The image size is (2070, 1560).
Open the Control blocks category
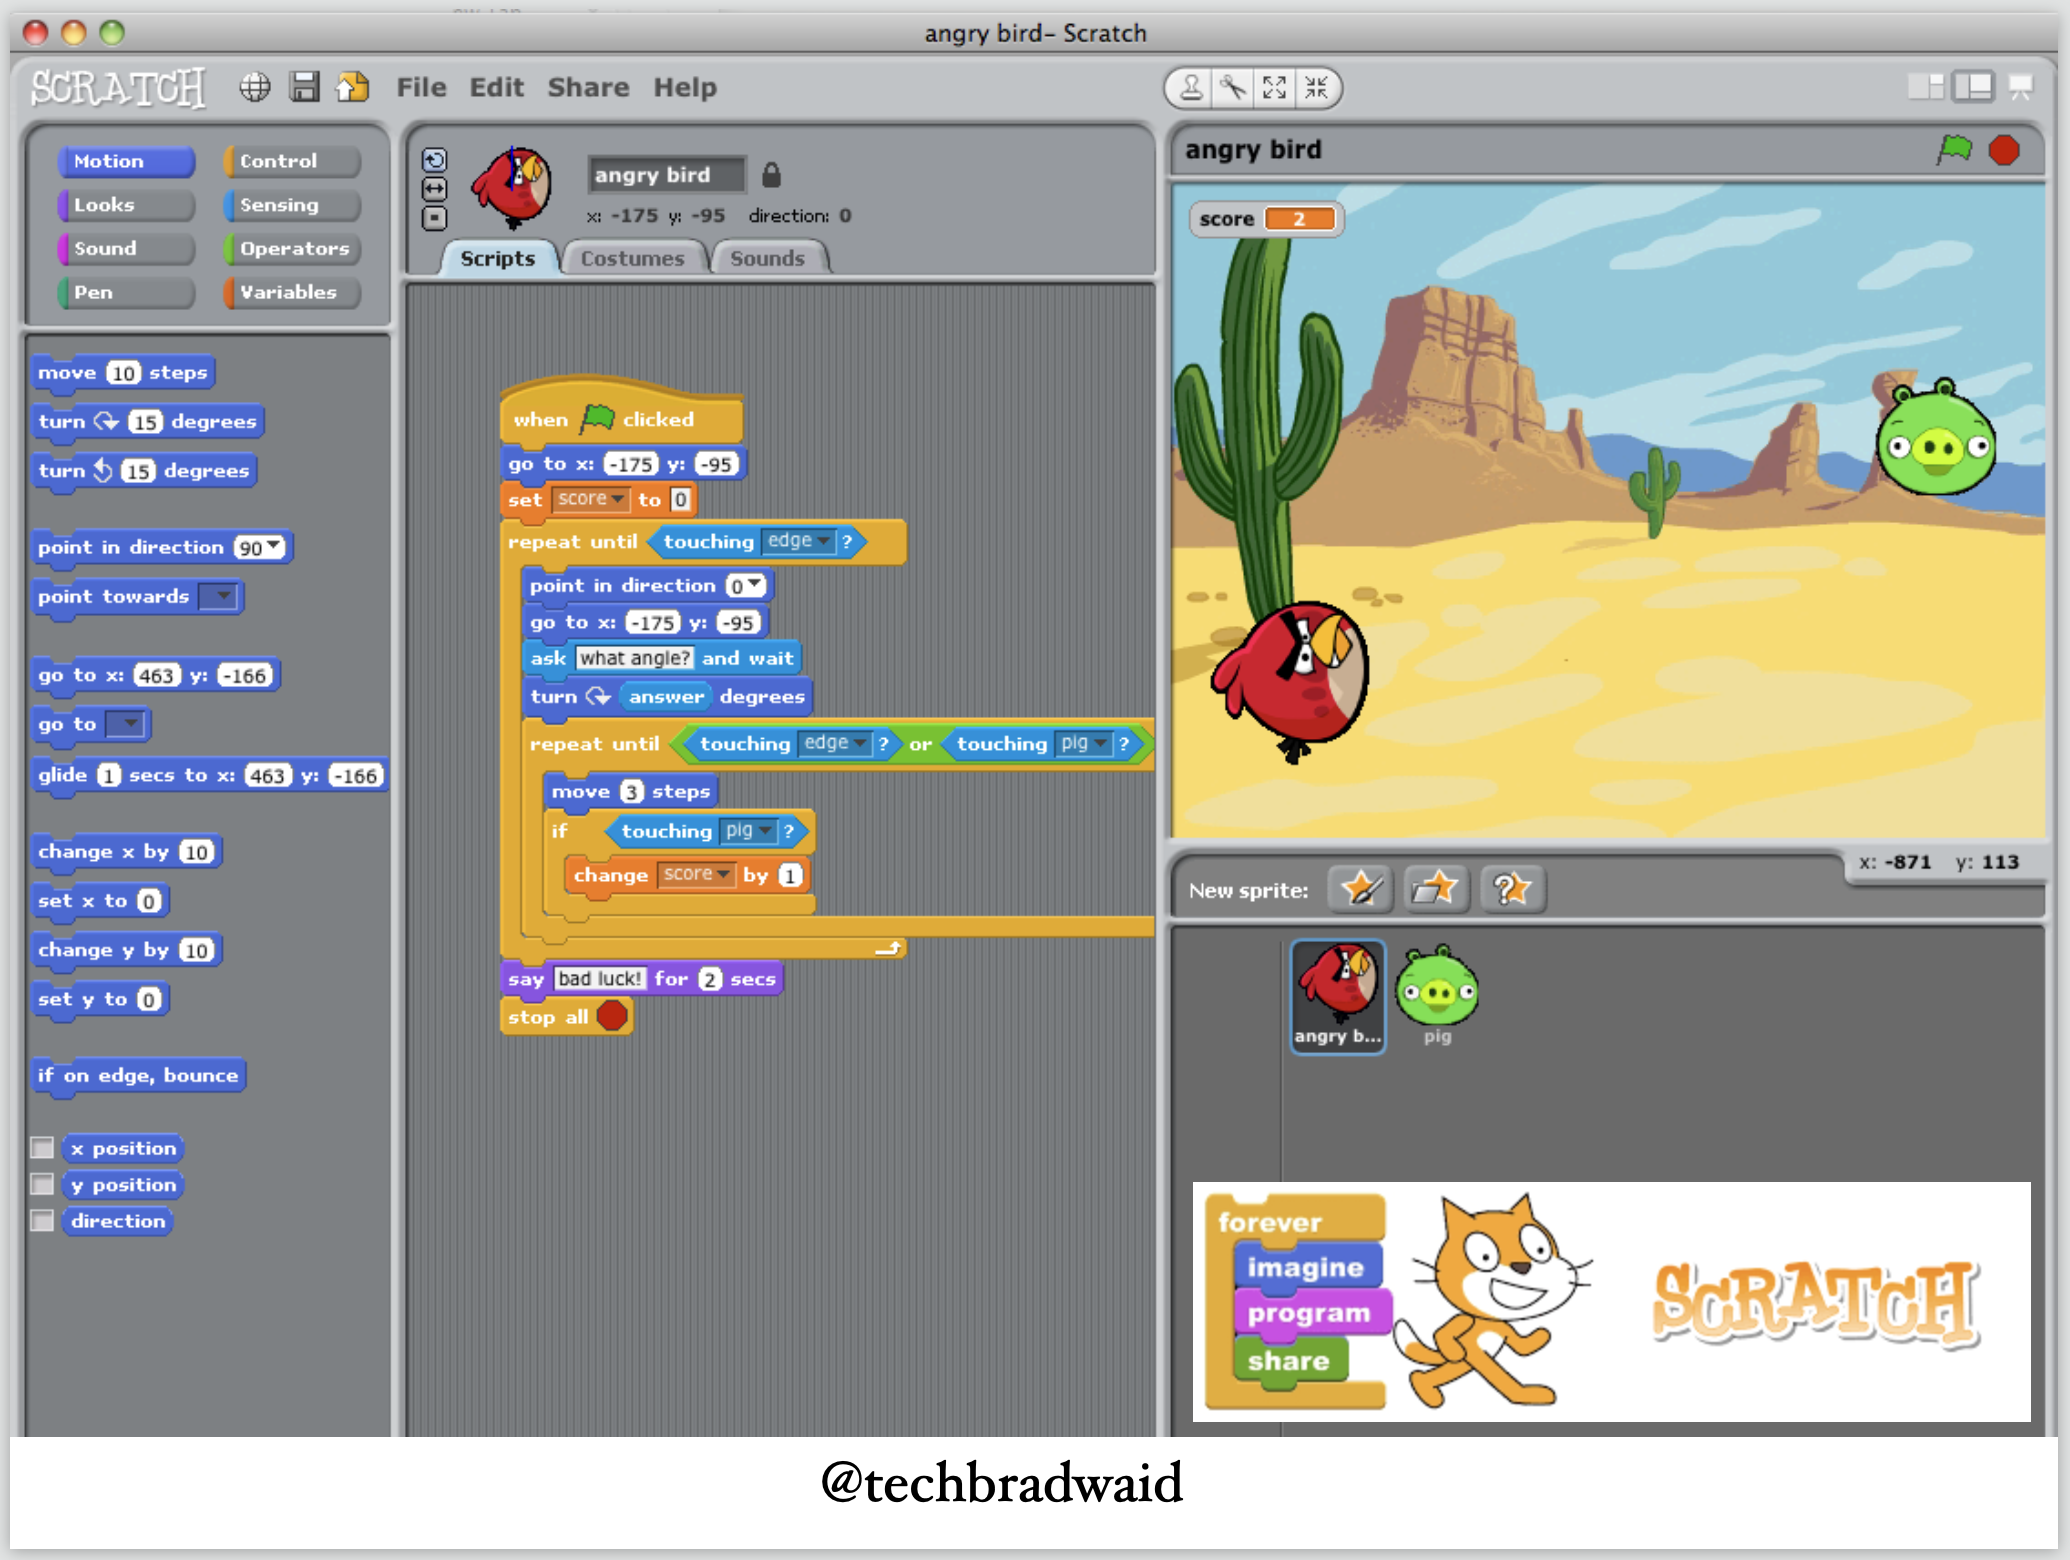[x=292, y=161]
